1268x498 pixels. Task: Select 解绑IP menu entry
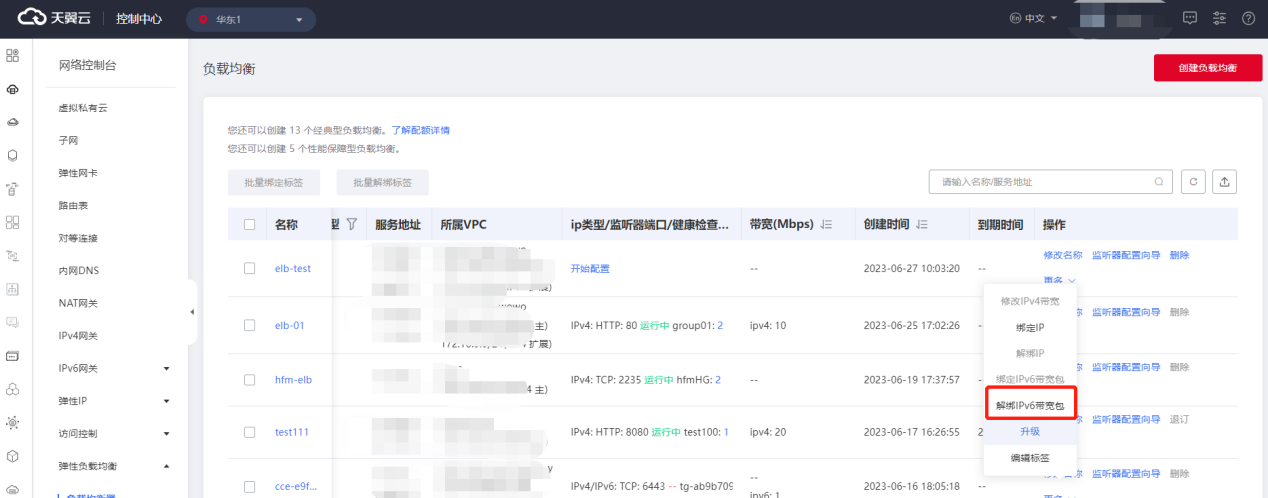point(1030,353)
